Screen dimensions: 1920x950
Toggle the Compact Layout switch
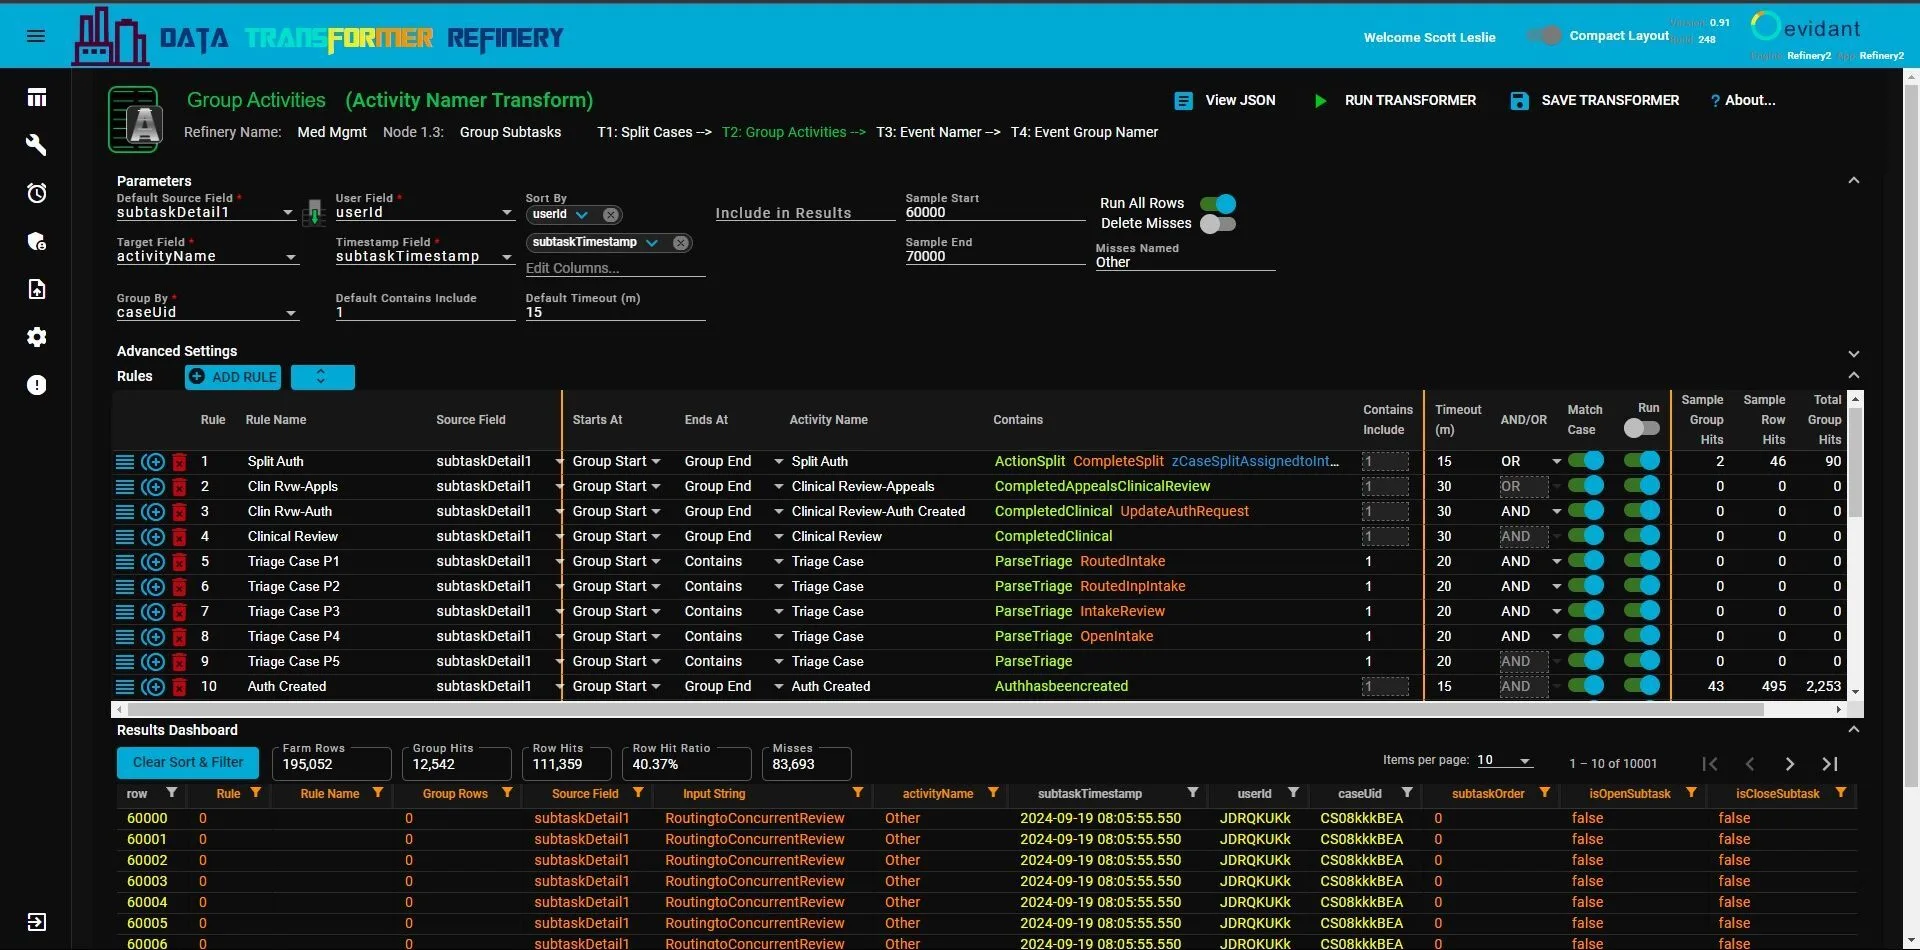(1544, 36)
